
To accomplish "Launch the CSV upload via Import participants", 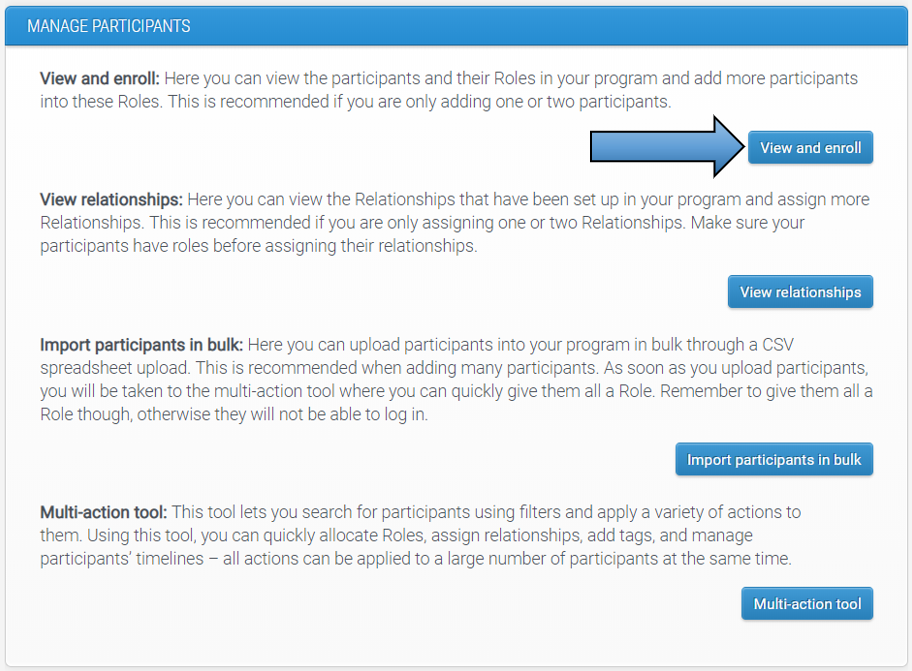I will pos(774,459).
